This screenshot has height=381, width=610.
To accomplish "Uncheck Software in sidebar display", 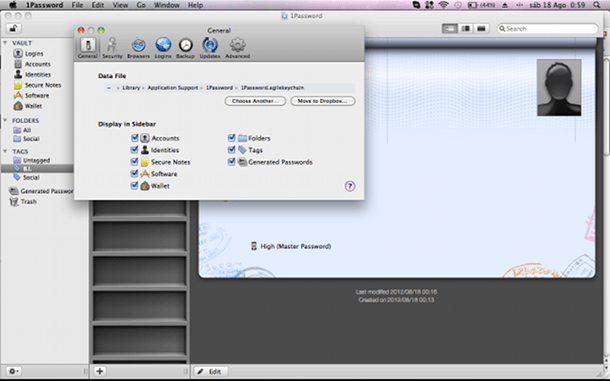I will [135, 174].
